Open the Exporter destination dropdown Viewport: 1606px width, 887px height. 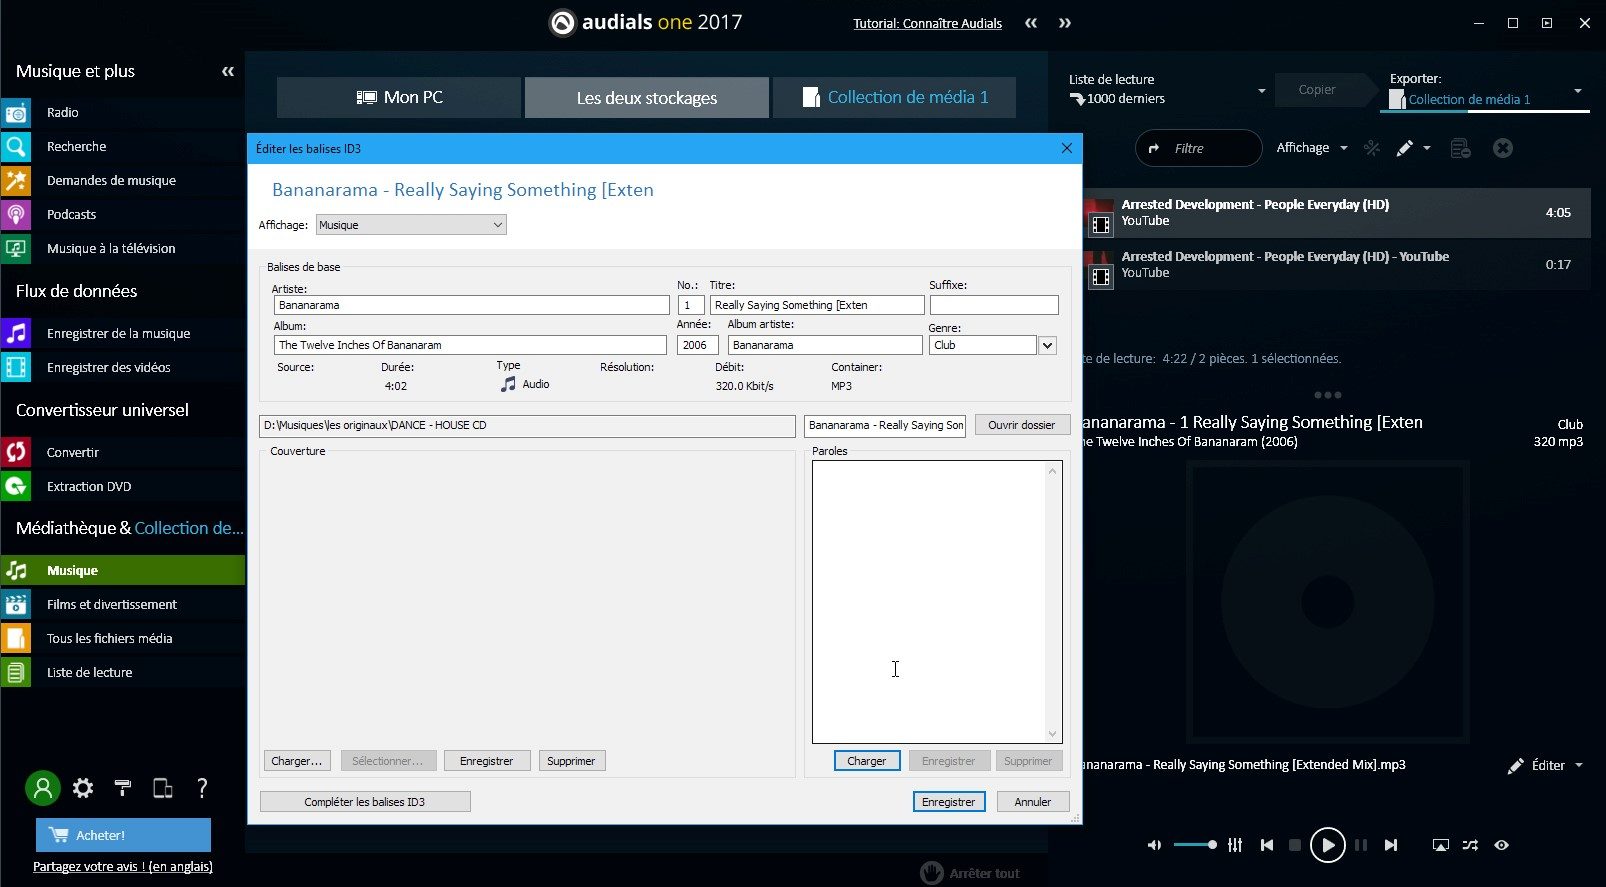pos(1578,91)
